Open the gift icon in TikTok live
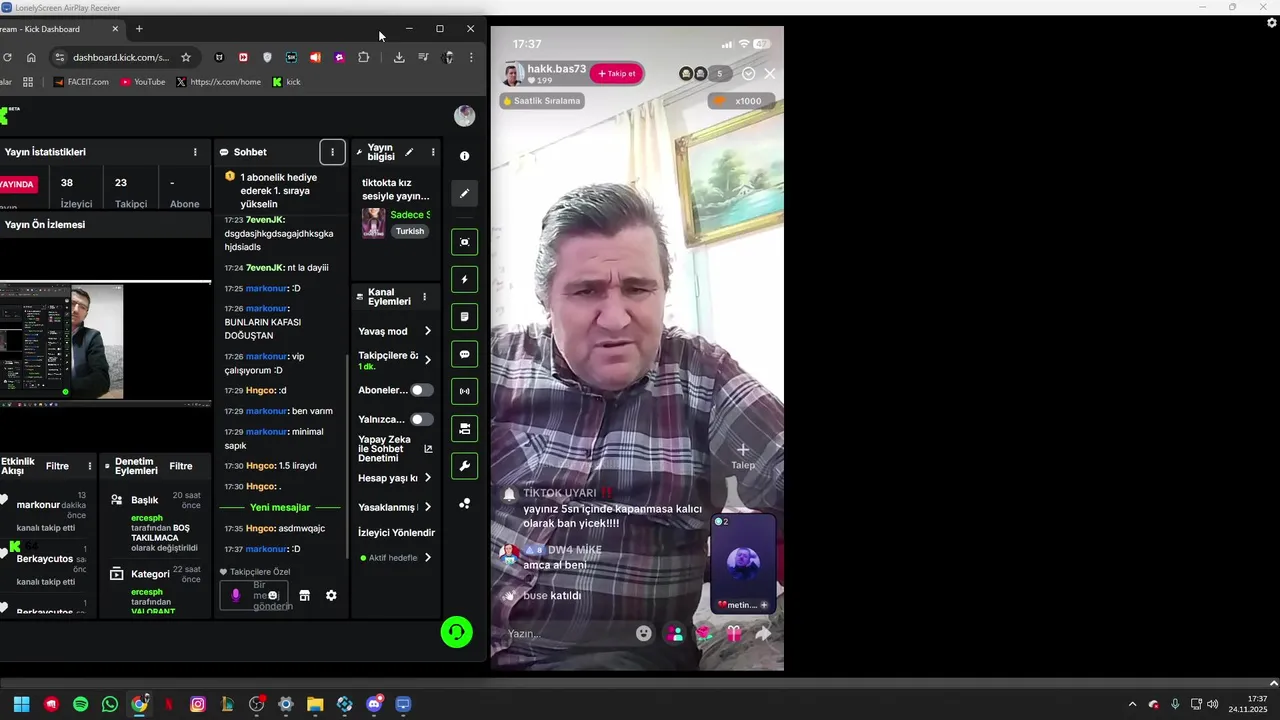The image size is (1280, 720). tap(734, 633)
